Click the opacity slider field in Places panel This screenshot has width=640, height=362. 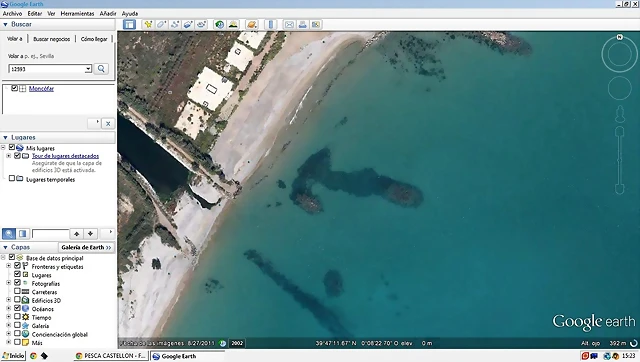coord(51,234)
